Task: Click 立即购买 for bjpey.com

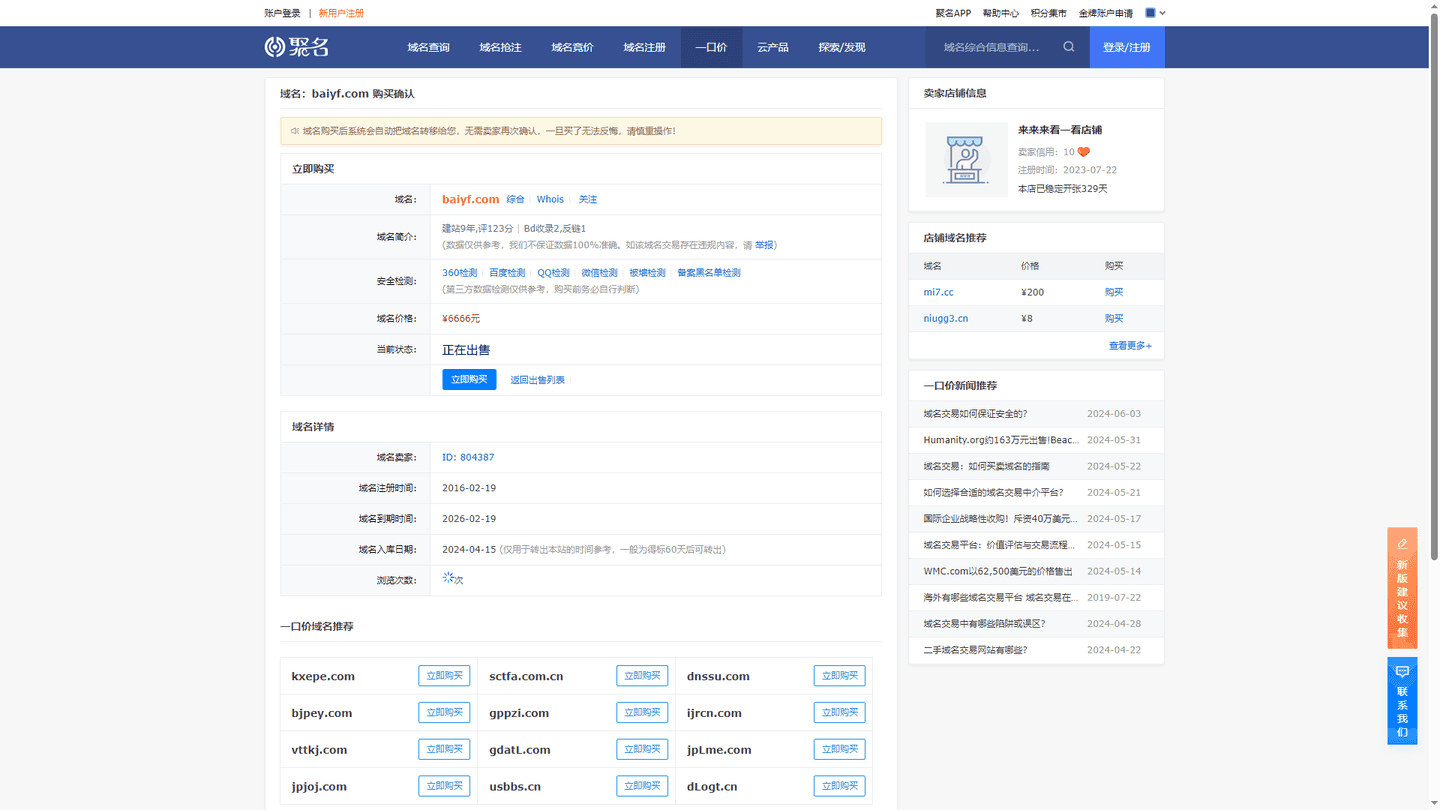Action: [444, 713]
